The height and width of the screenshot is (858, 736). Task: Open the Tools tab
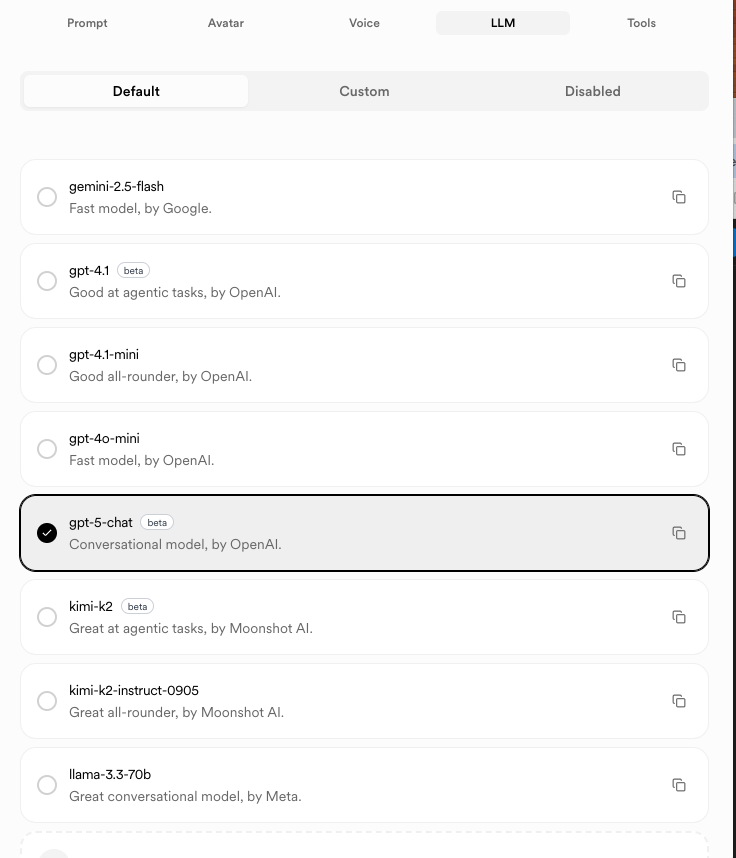pyautogui.click(x=642, y=23)
